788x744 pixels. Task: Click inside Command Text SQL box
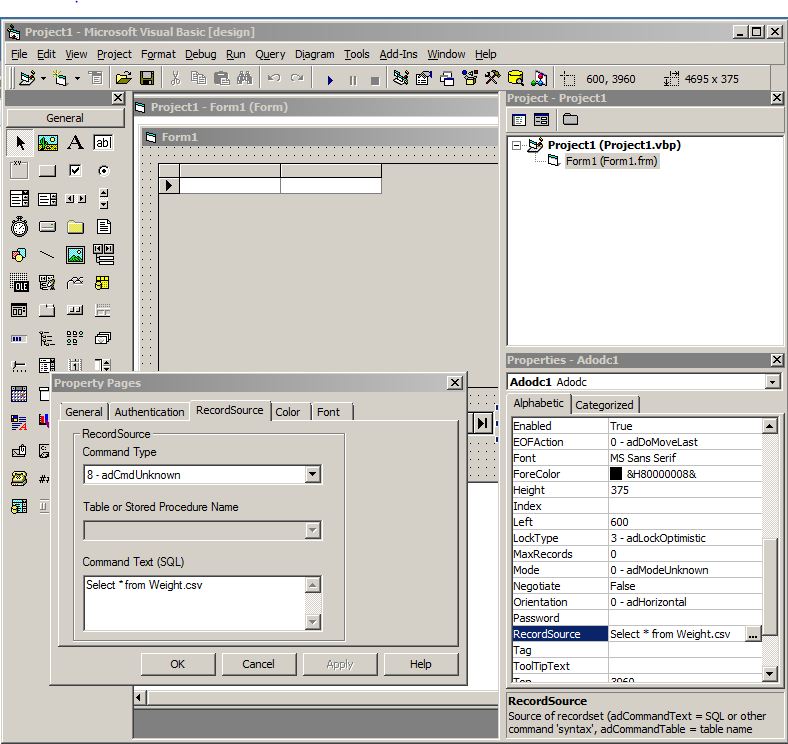[194, 603]
